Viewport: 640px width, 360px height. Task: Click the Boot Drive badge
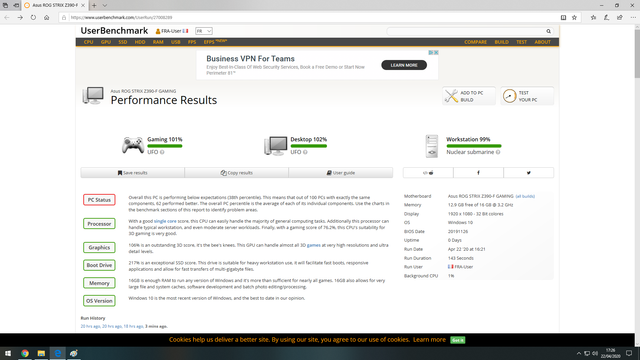coord(99,265)
